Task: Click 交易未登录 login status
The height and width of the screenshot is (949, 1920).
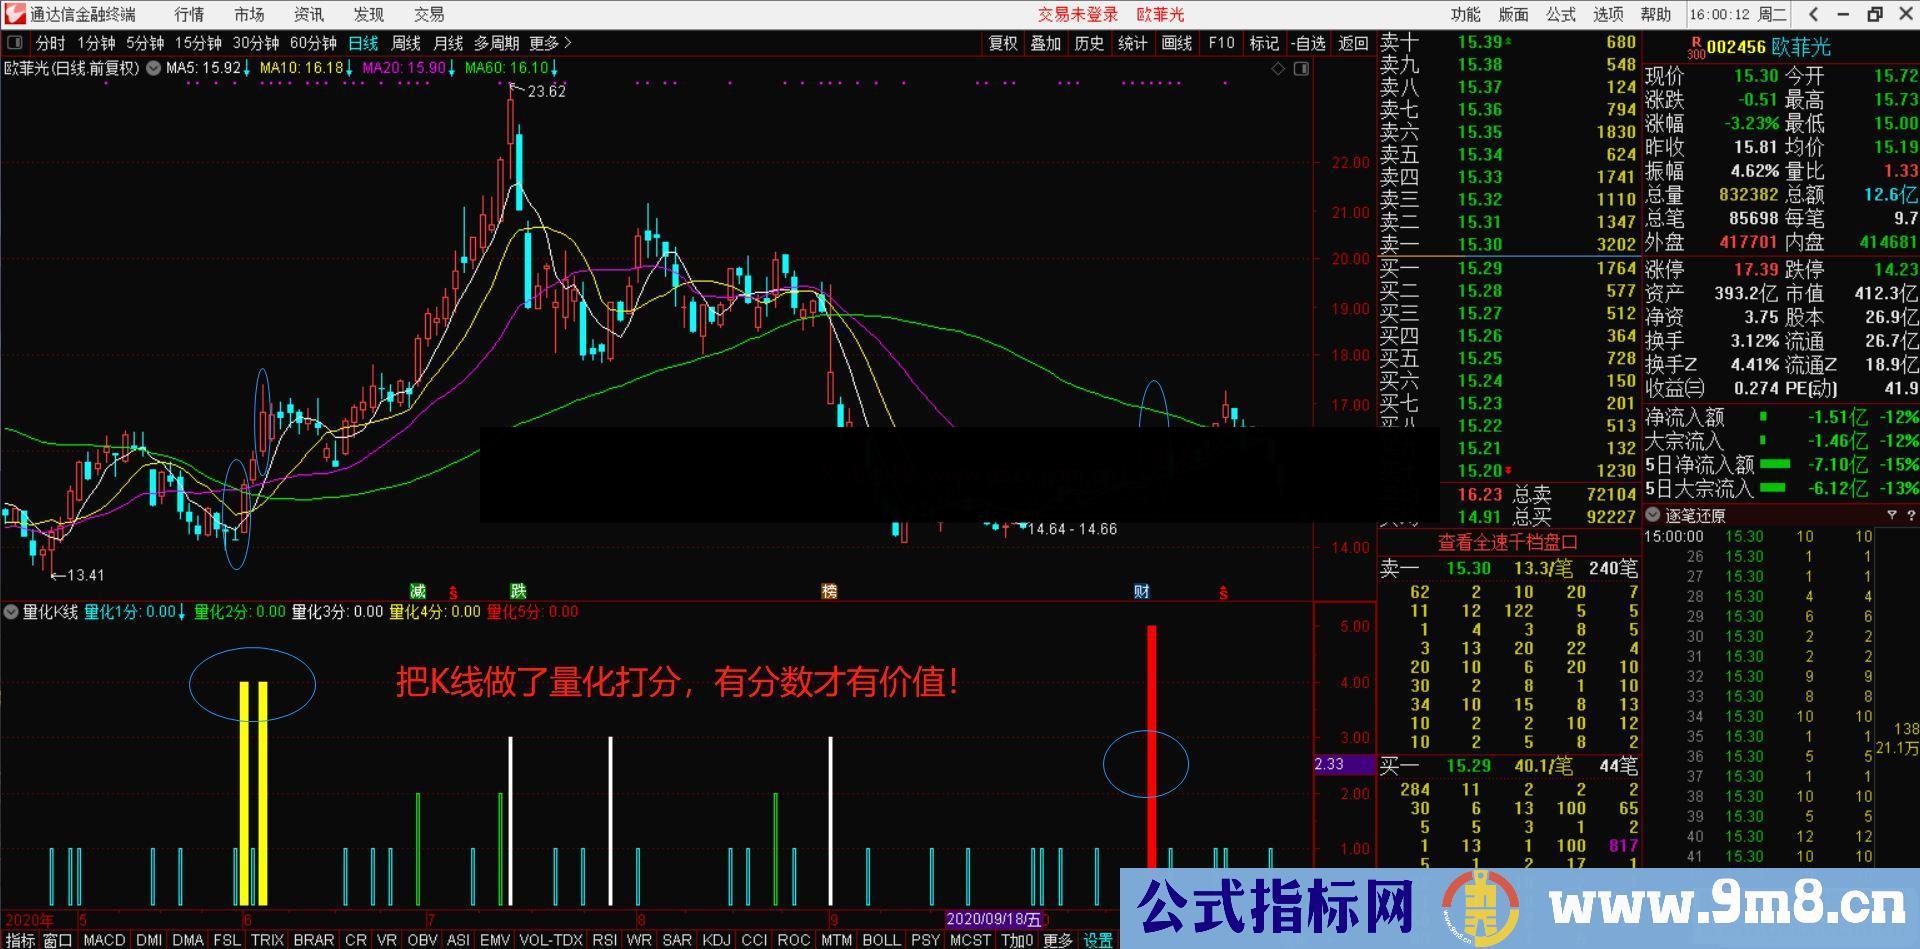Action: 1078,14
